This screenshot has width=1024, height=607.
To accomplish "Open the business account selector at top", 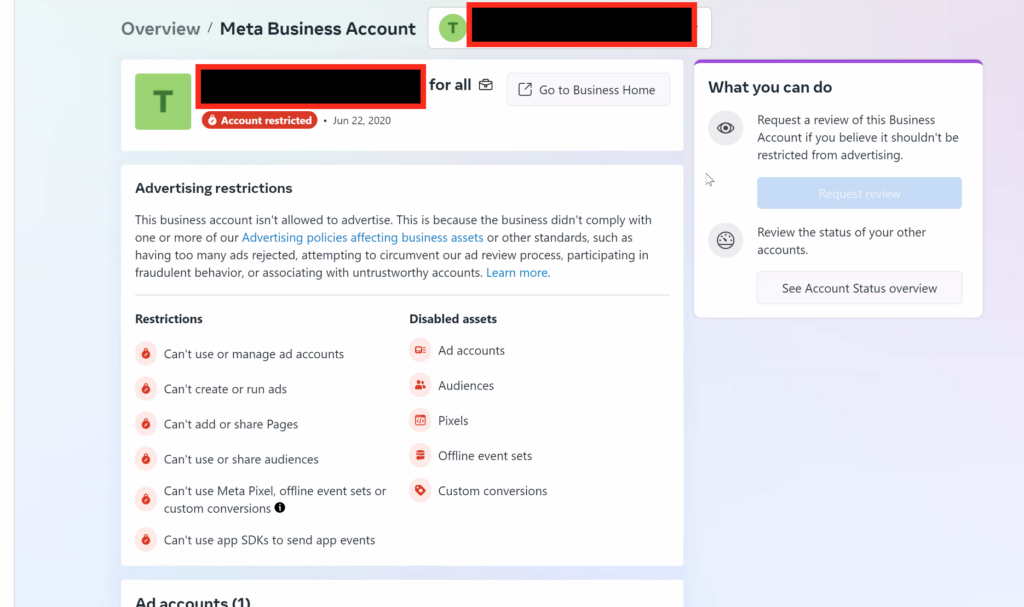I will [x=569, y=28].
